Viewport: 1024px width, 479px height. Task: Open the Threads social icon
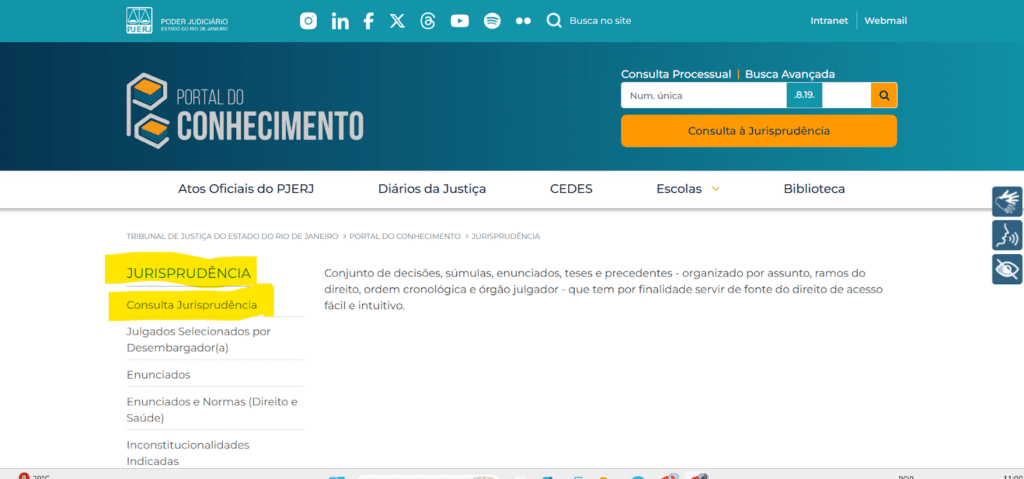pyautogui.click(x=428, y=21)
